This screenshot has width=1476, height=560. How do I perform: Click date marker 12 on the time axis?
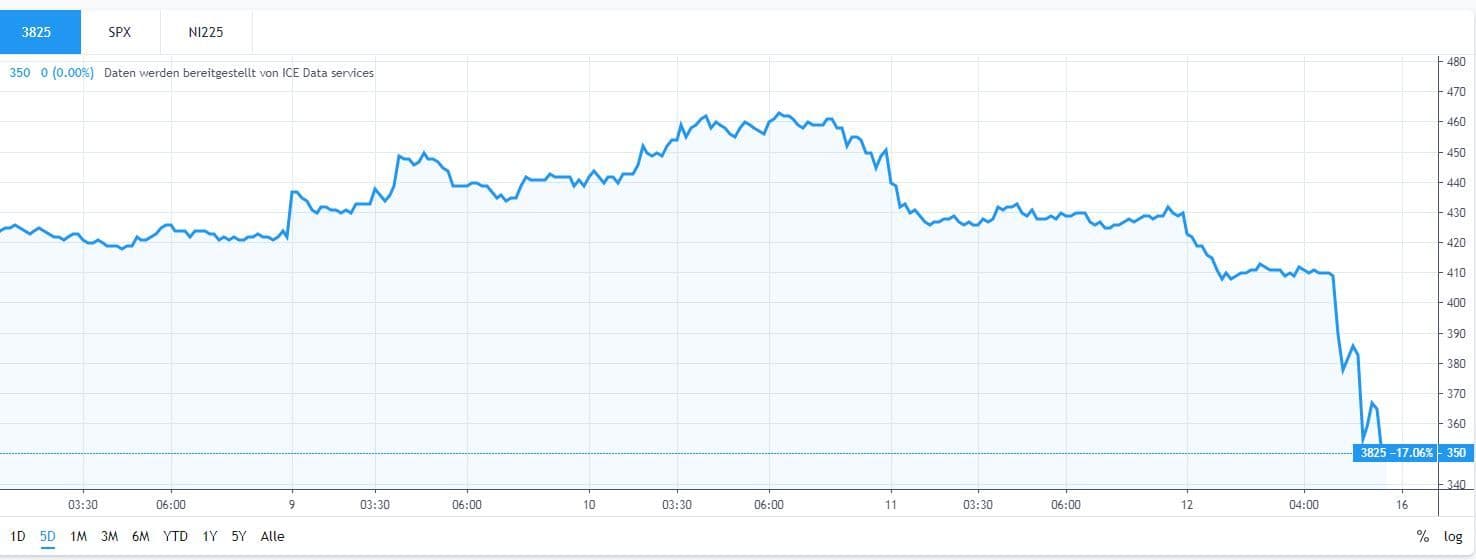tap(1187, 505)
